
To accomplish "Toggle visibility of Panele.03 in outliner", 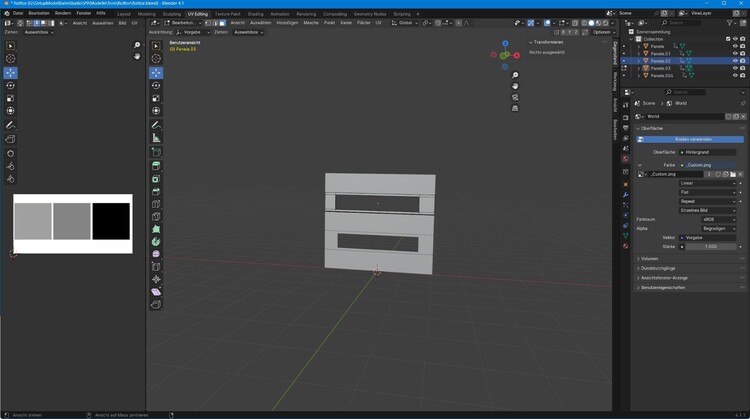I will [735, 68].
